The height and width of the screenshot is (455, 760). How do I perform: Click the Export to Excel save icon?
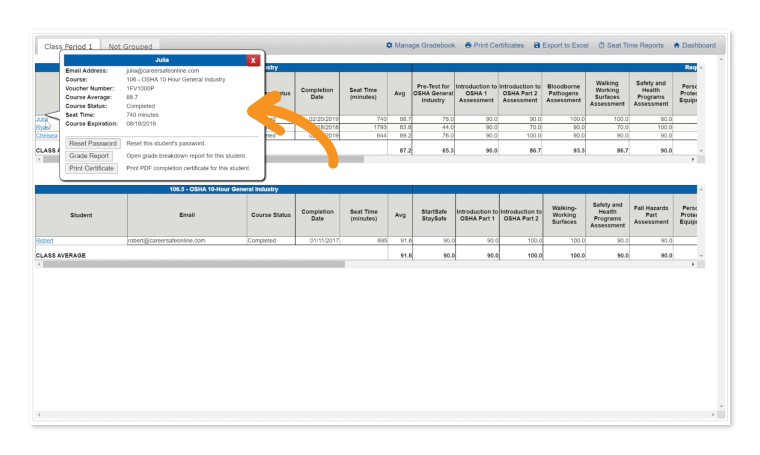(x=537, y=45)
